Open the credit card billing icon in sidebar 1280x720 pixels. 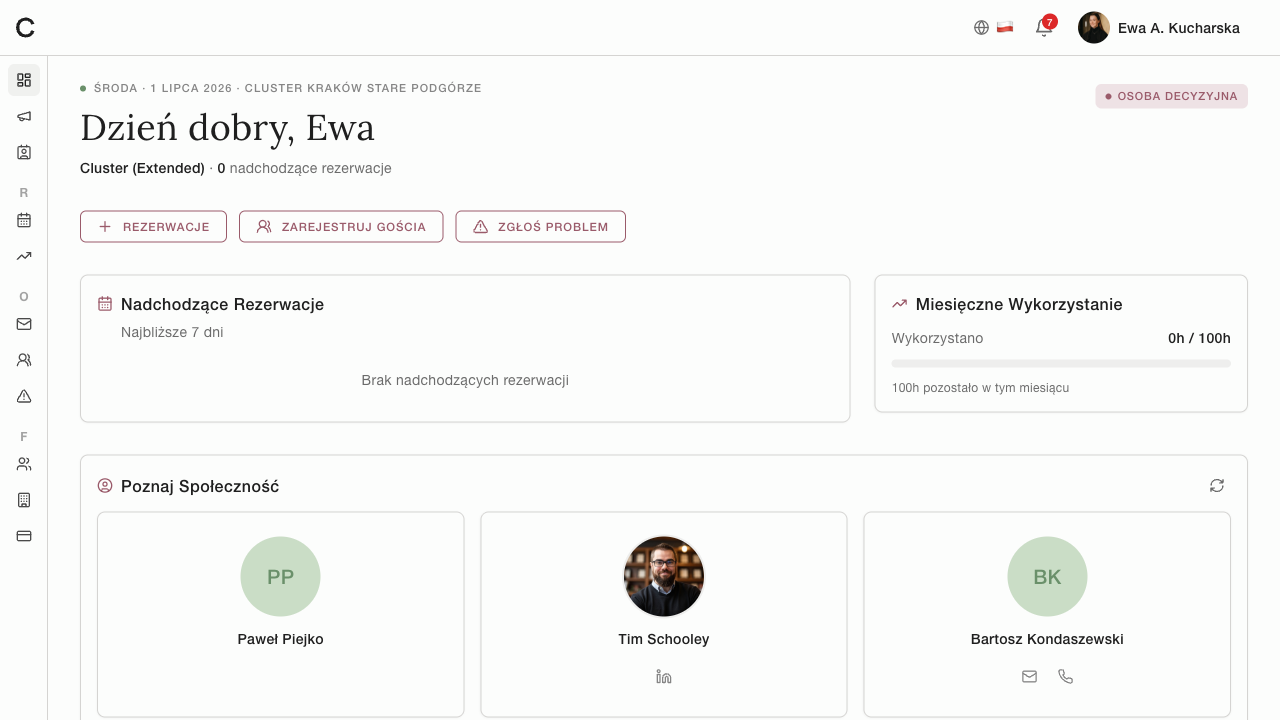(24, 536)
